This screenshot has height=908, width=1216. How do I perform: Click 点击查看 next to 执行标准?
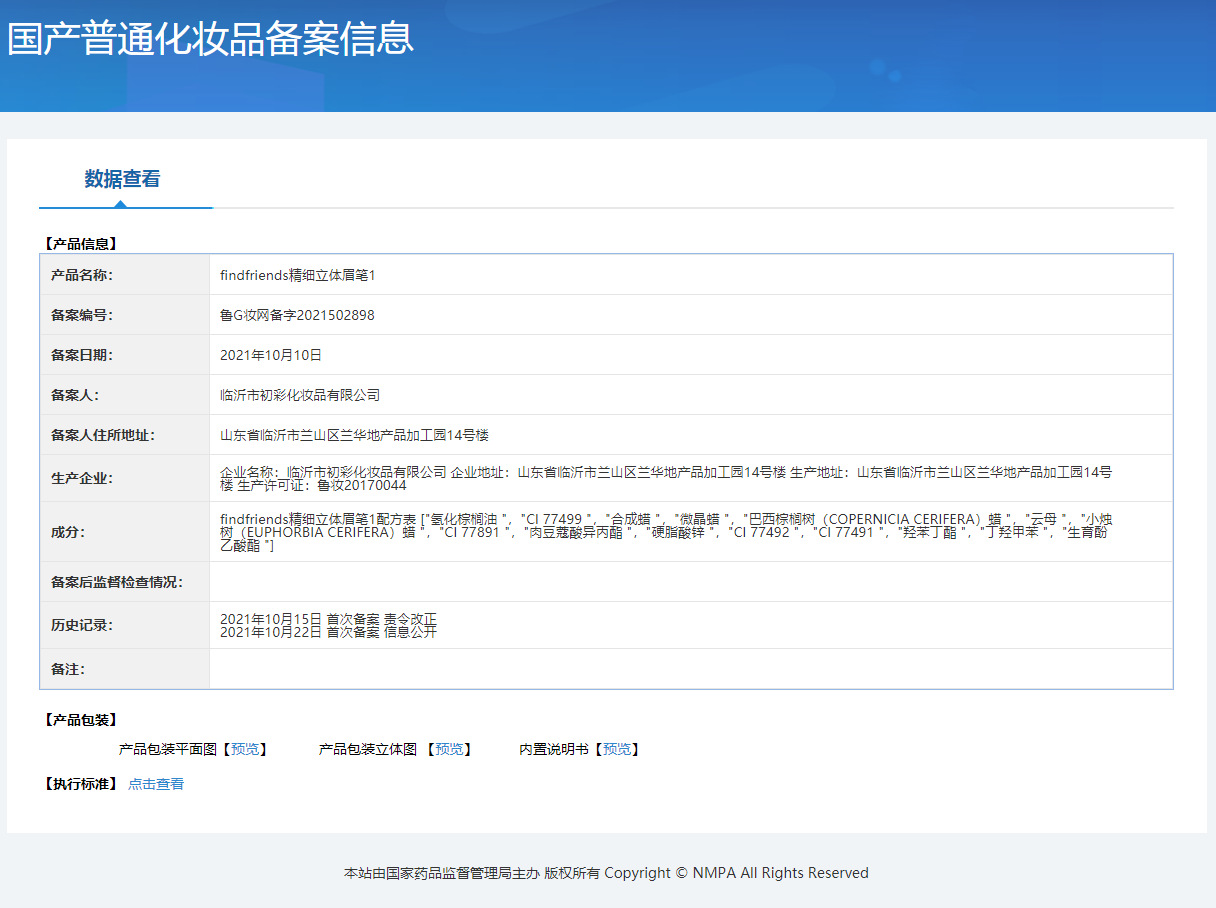tap(156, 784)
